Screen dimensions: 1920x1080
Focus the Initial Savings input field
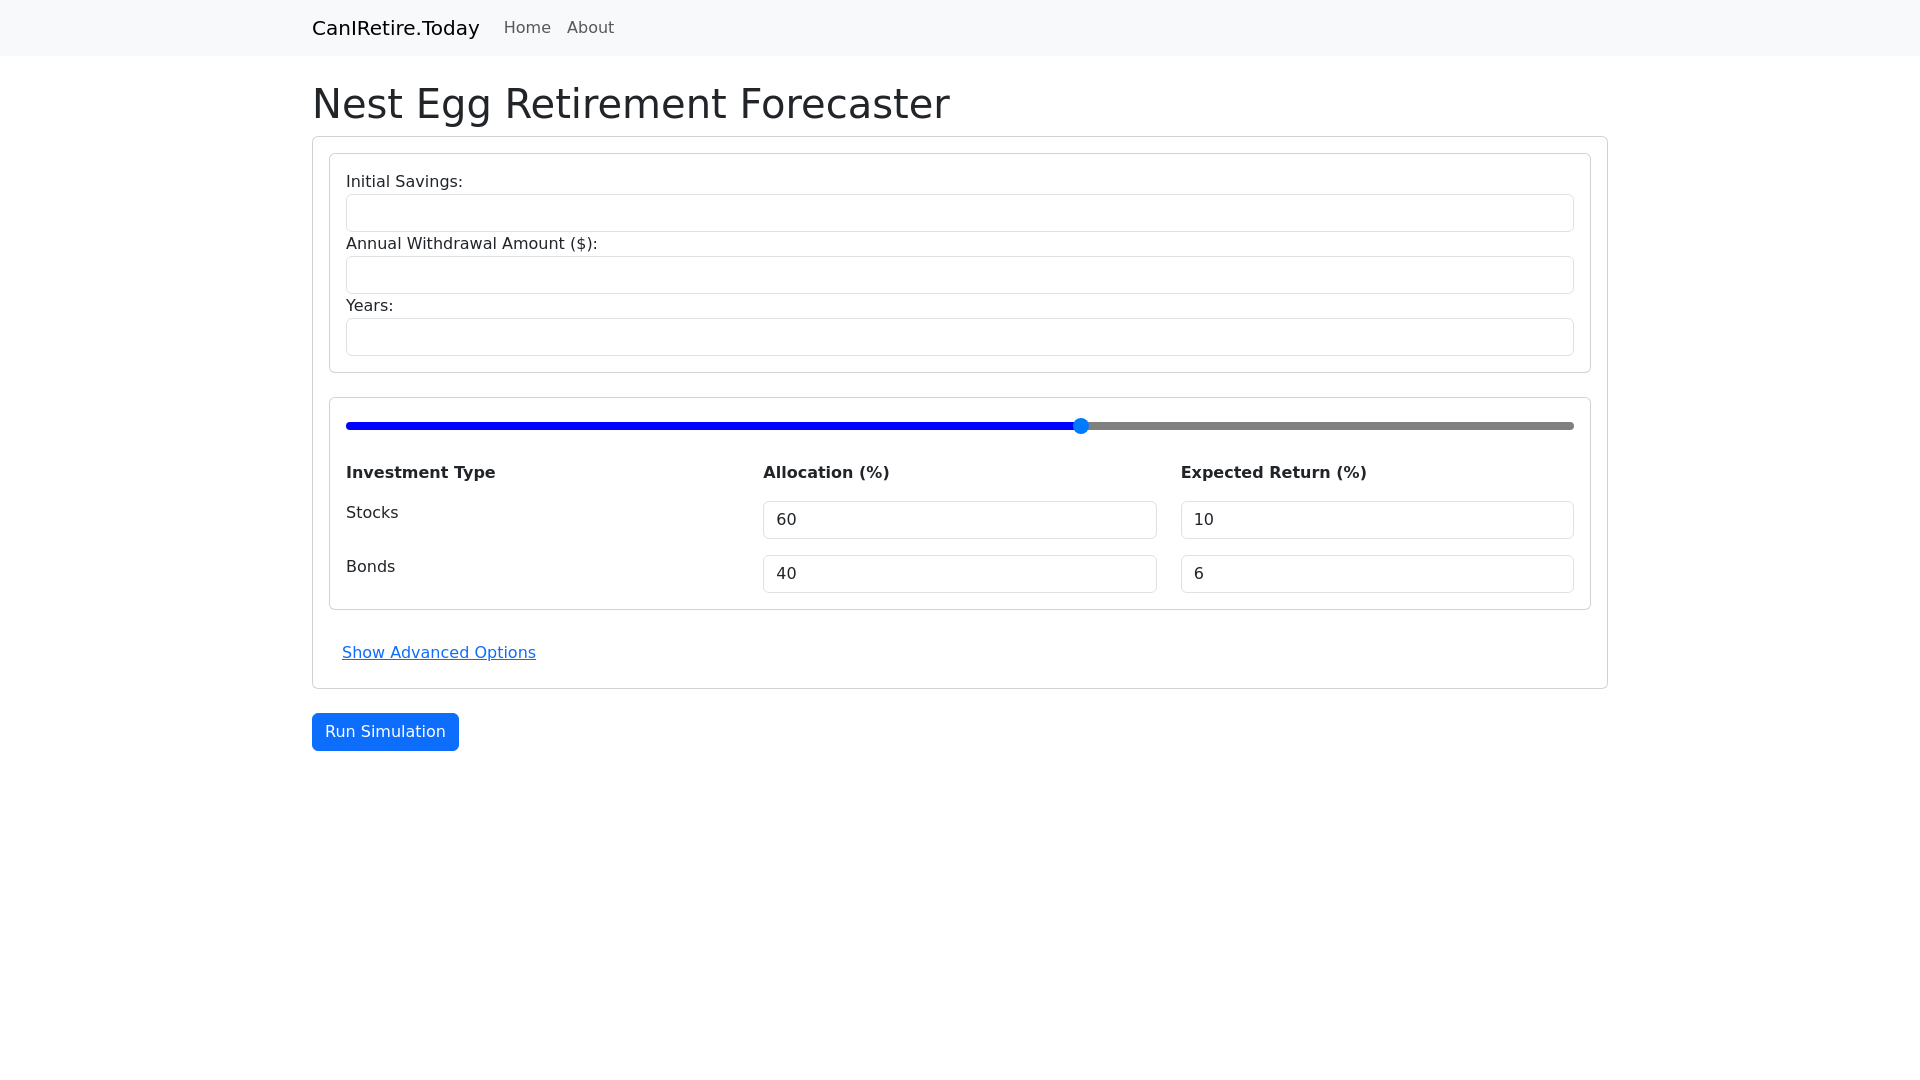[x=959, y=213]
